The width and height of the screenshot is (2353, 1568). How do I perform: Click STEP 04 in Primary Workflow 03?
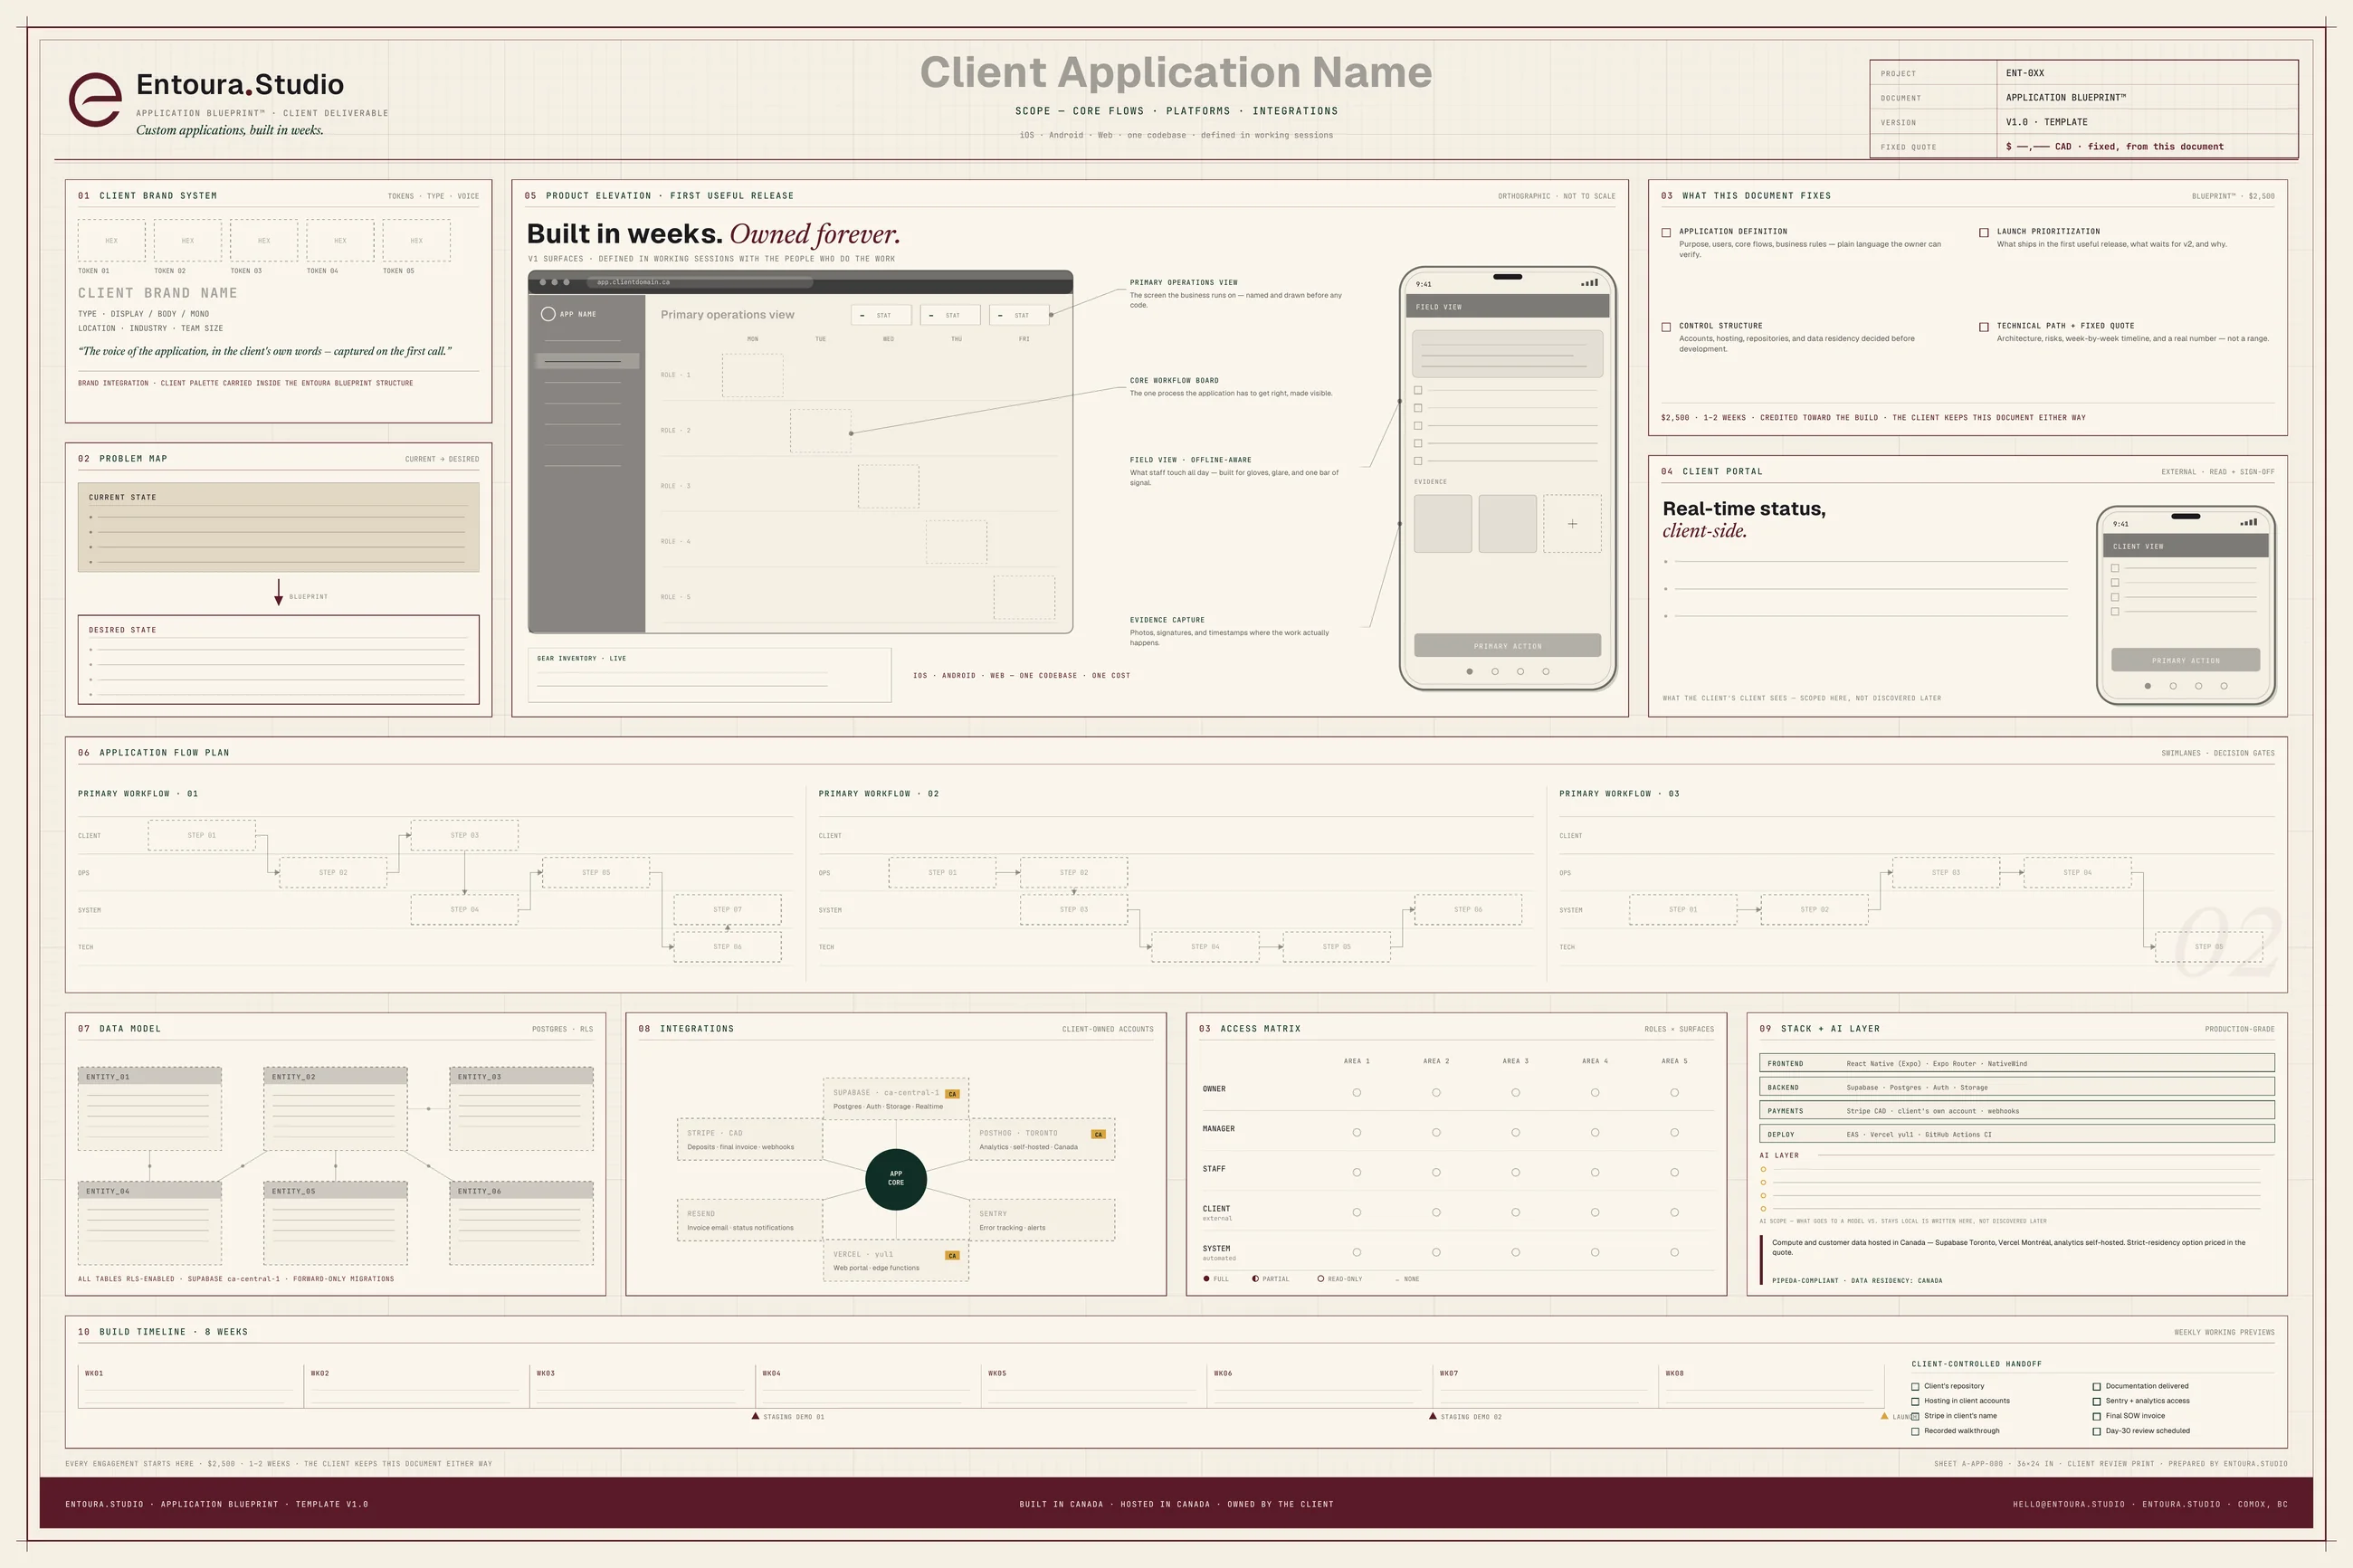pos(2077,872)
